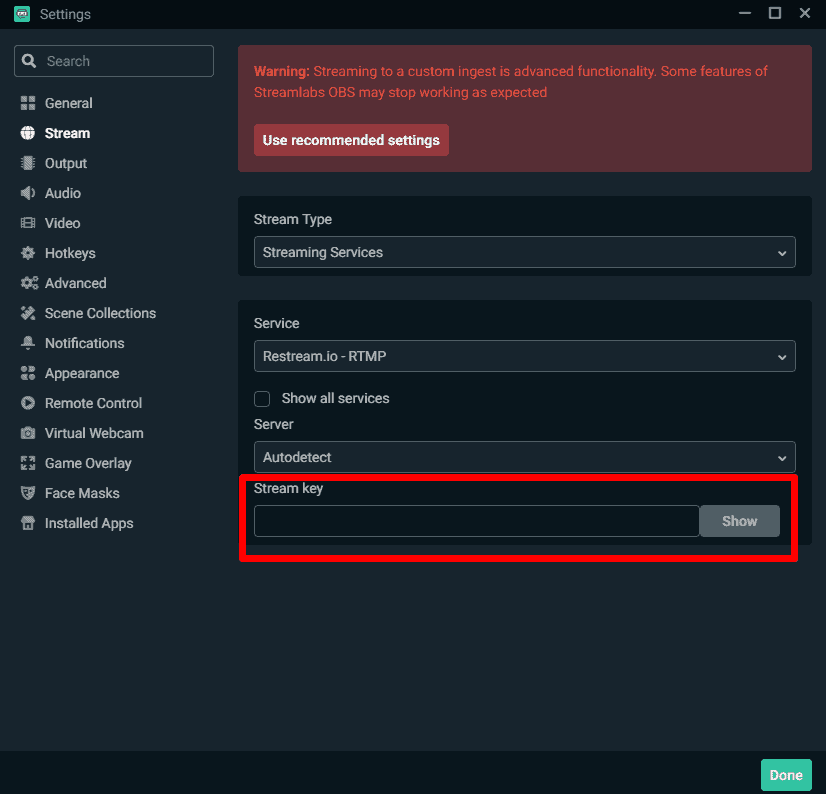Click the Game Overlay expand icon

pos(28,464)
